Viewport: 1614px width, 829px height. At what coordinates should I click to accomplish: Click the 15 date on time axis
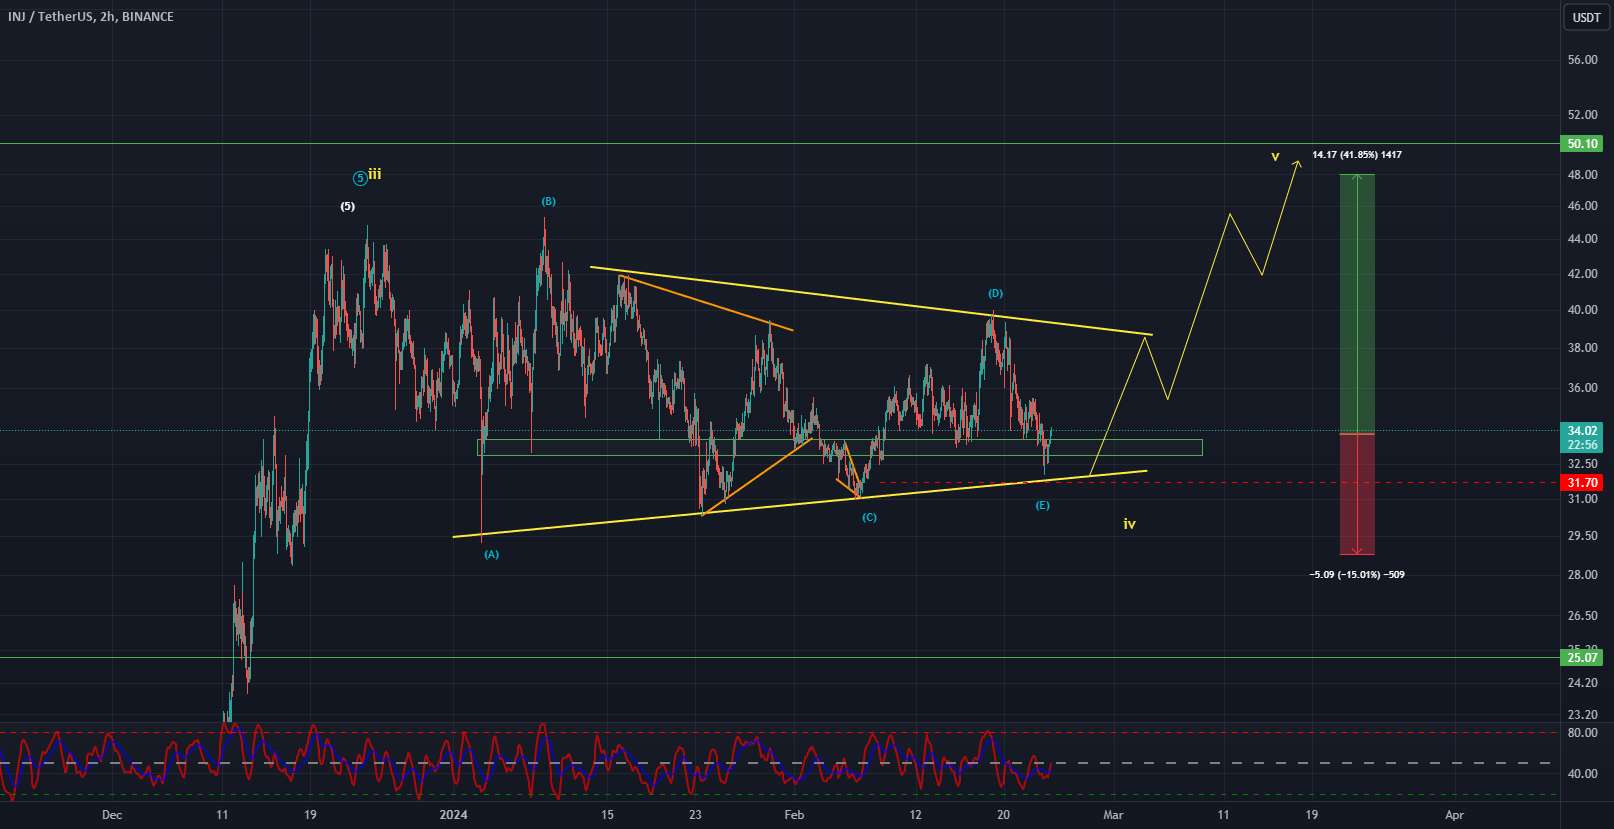coord(607,815)
